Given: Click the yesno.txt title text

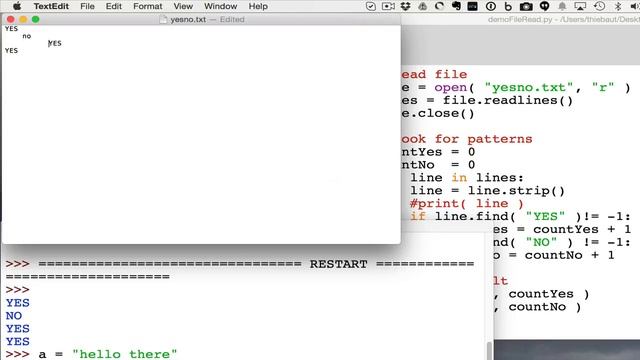Looking at the screenshot, I should 188,19.
